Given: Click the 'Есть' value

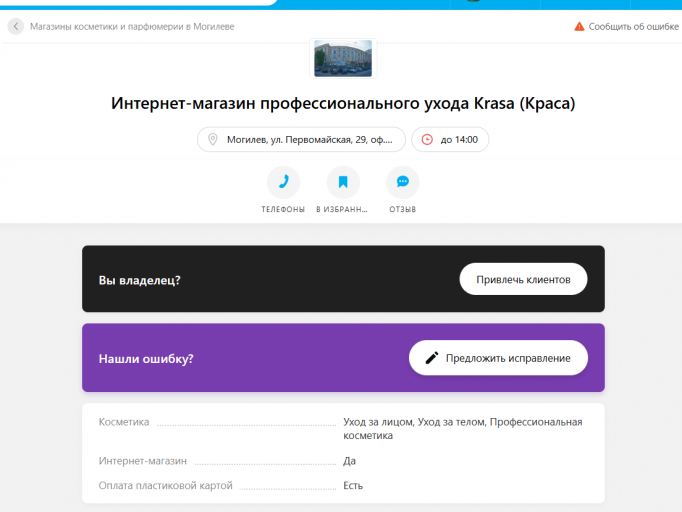Looking at the screenshot, I should tap(353, 485).
